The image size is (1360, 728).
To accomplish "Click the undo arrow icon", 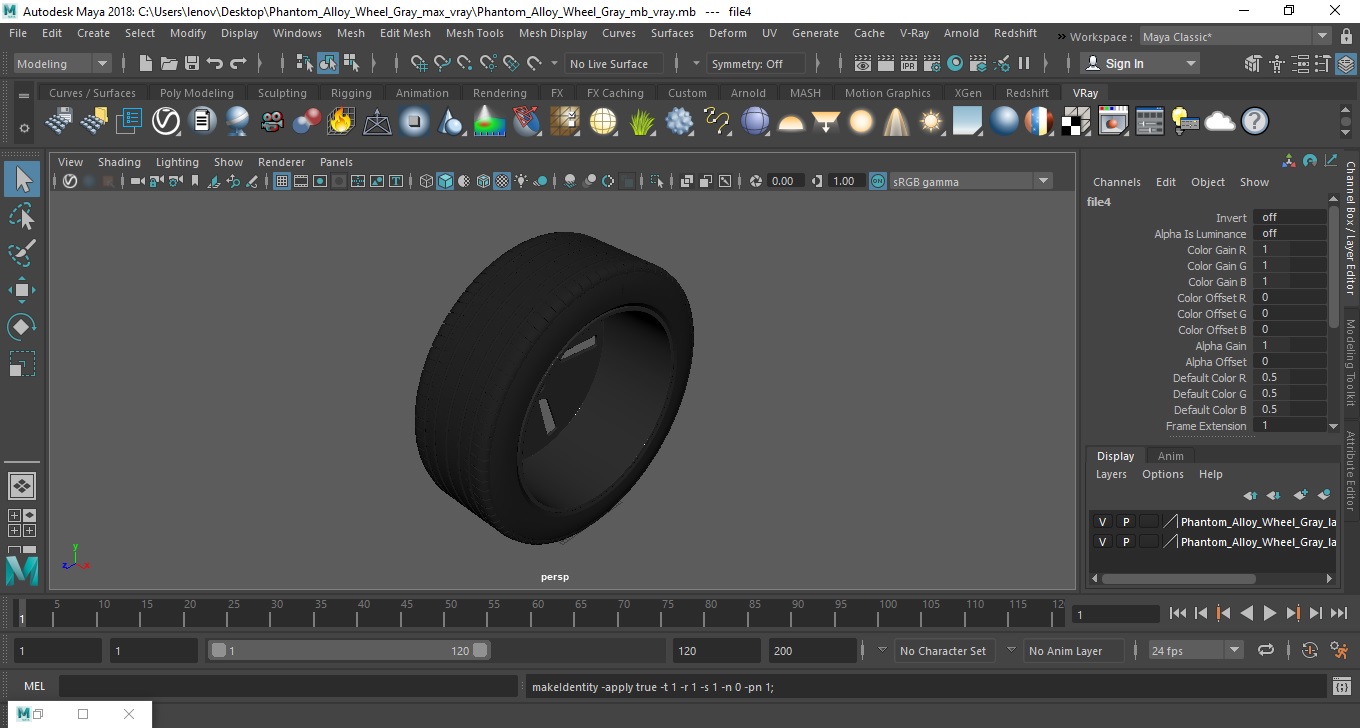I will [x=214, y=63].
